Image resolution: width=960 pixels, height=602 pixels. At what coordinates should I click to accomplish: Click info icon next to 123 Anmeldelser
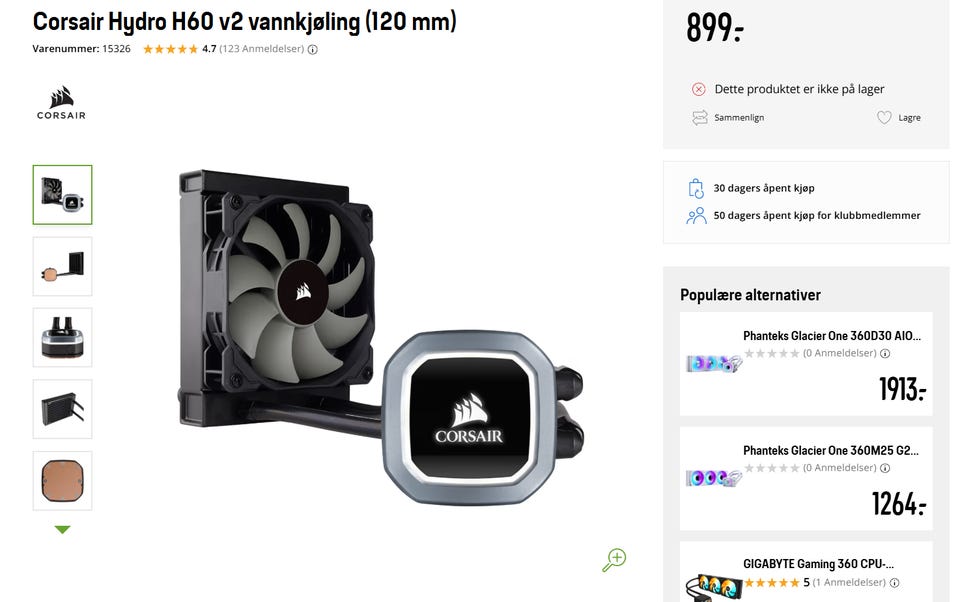point(313,50)
